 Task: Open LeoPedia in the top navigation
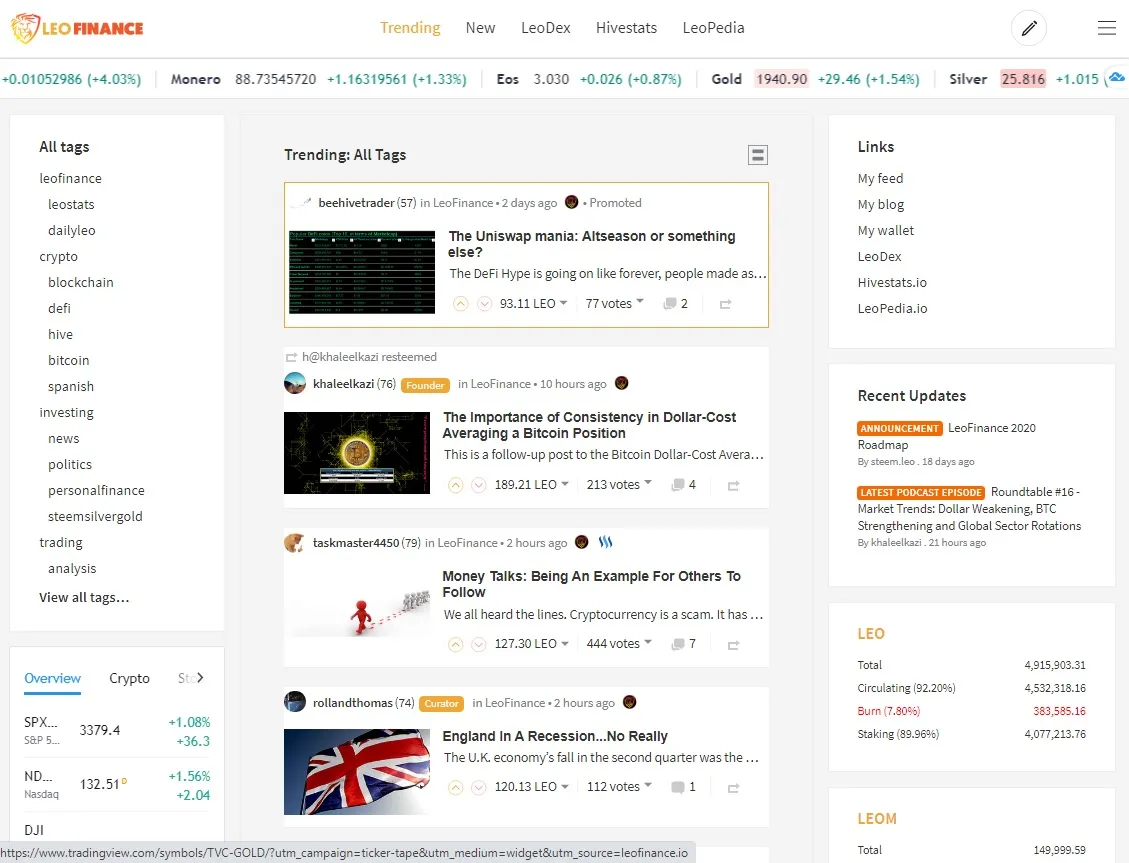pyautogui.click(x=714, y=28)
